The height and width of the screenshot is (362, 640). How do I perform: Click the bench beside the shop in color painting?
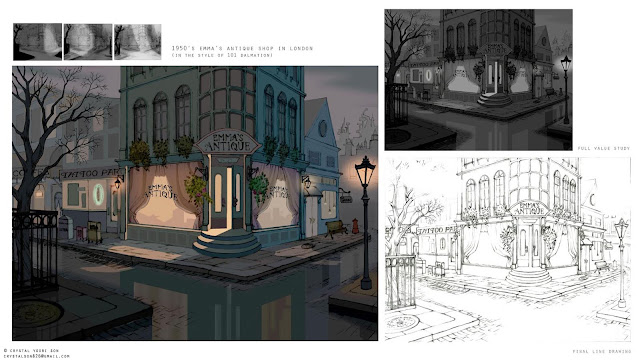(336, 229)
